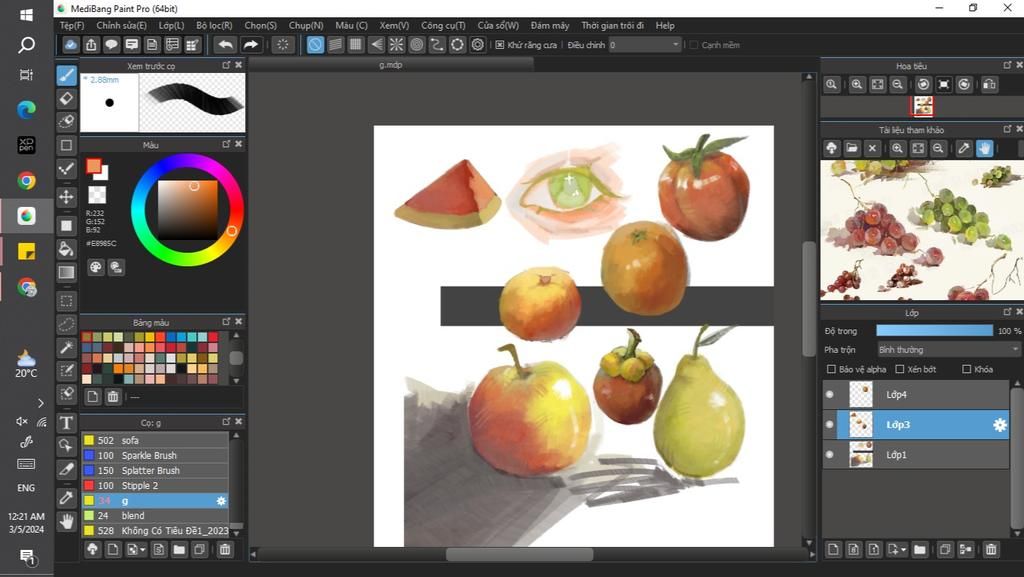Enable the Xén bớt checkbox
The image size is (1024, 577).
(x=900, y=369)
